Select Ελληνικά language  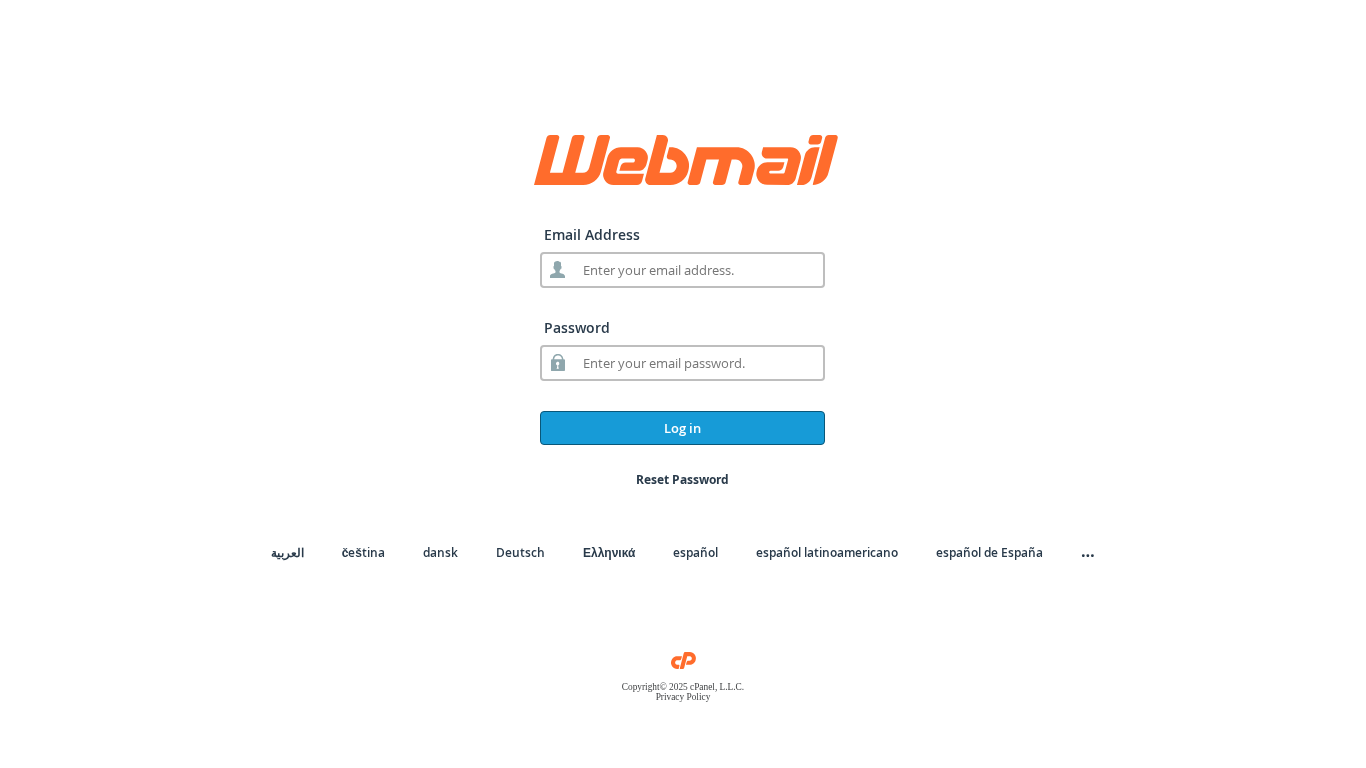pos(609,553)
